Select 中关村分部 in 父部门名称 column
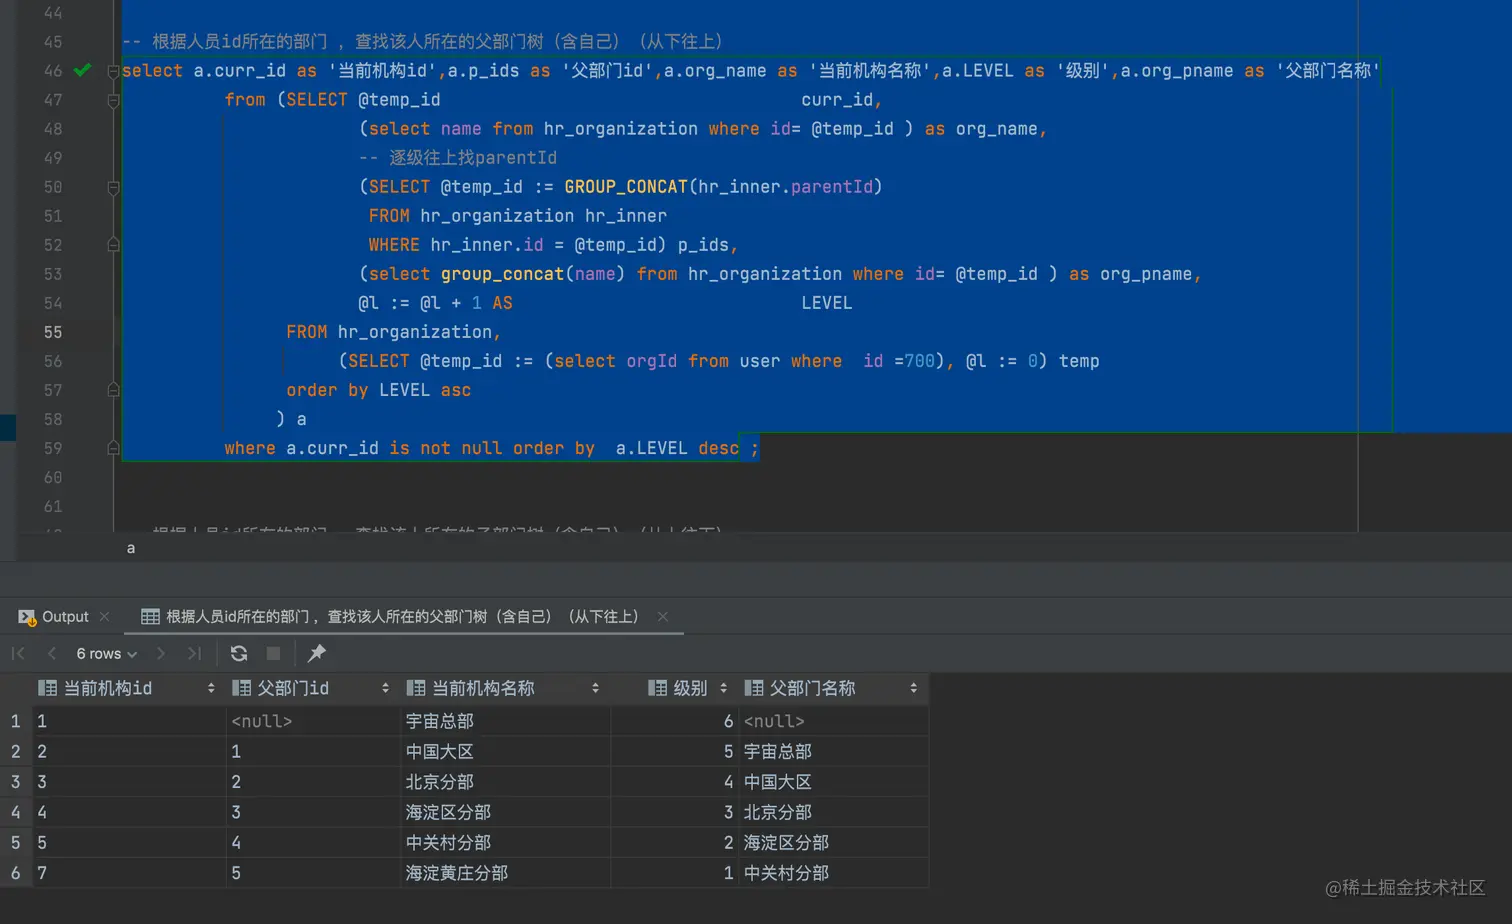The height and width of the screenshot is (924, 1512). 833,873
